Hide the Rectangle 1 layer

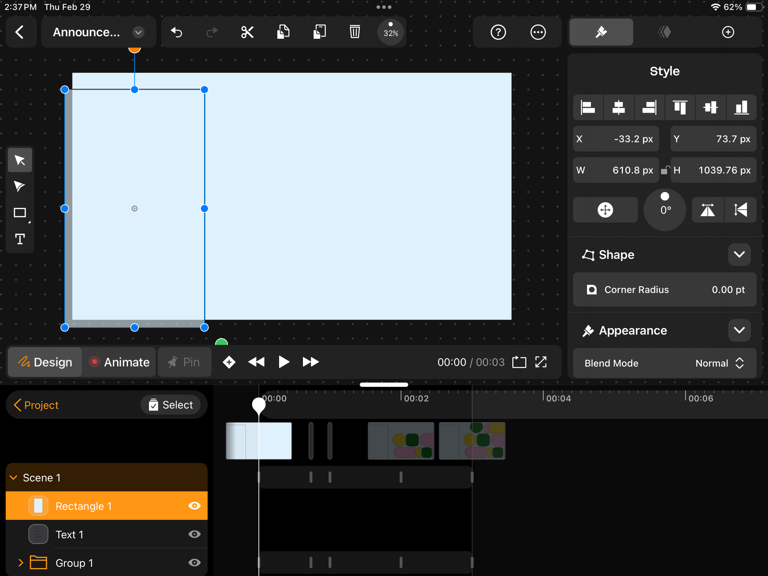[x=194, y=506]
